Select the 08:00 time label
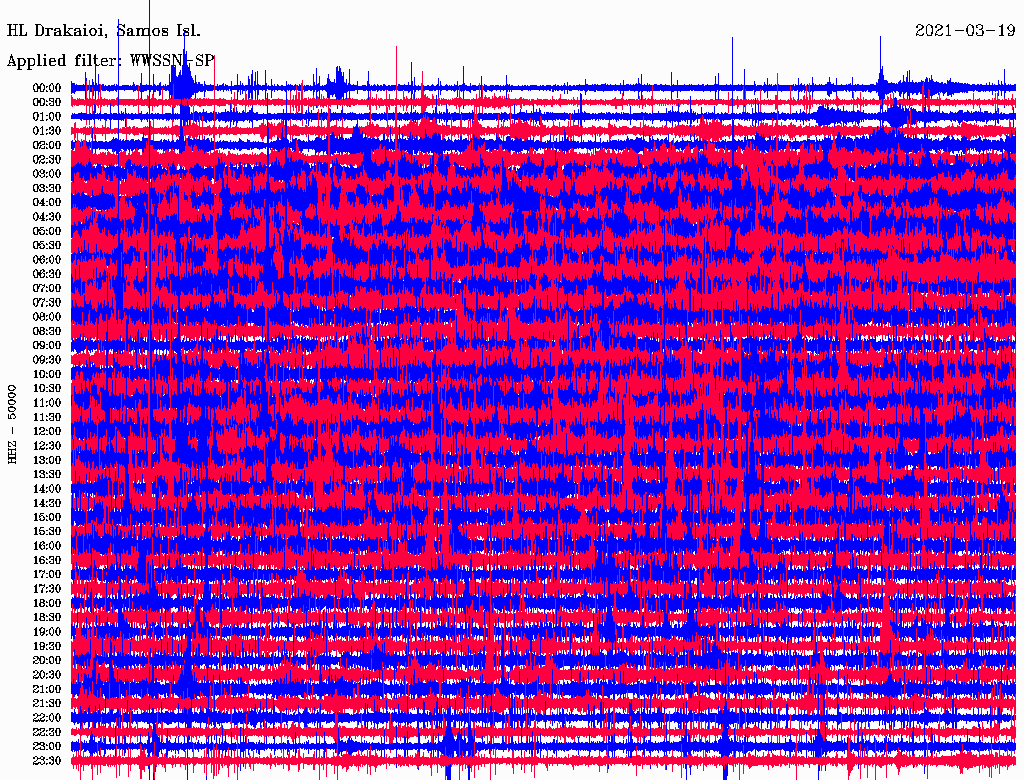This screenshot has height=780, width=1024. [47, 317]
